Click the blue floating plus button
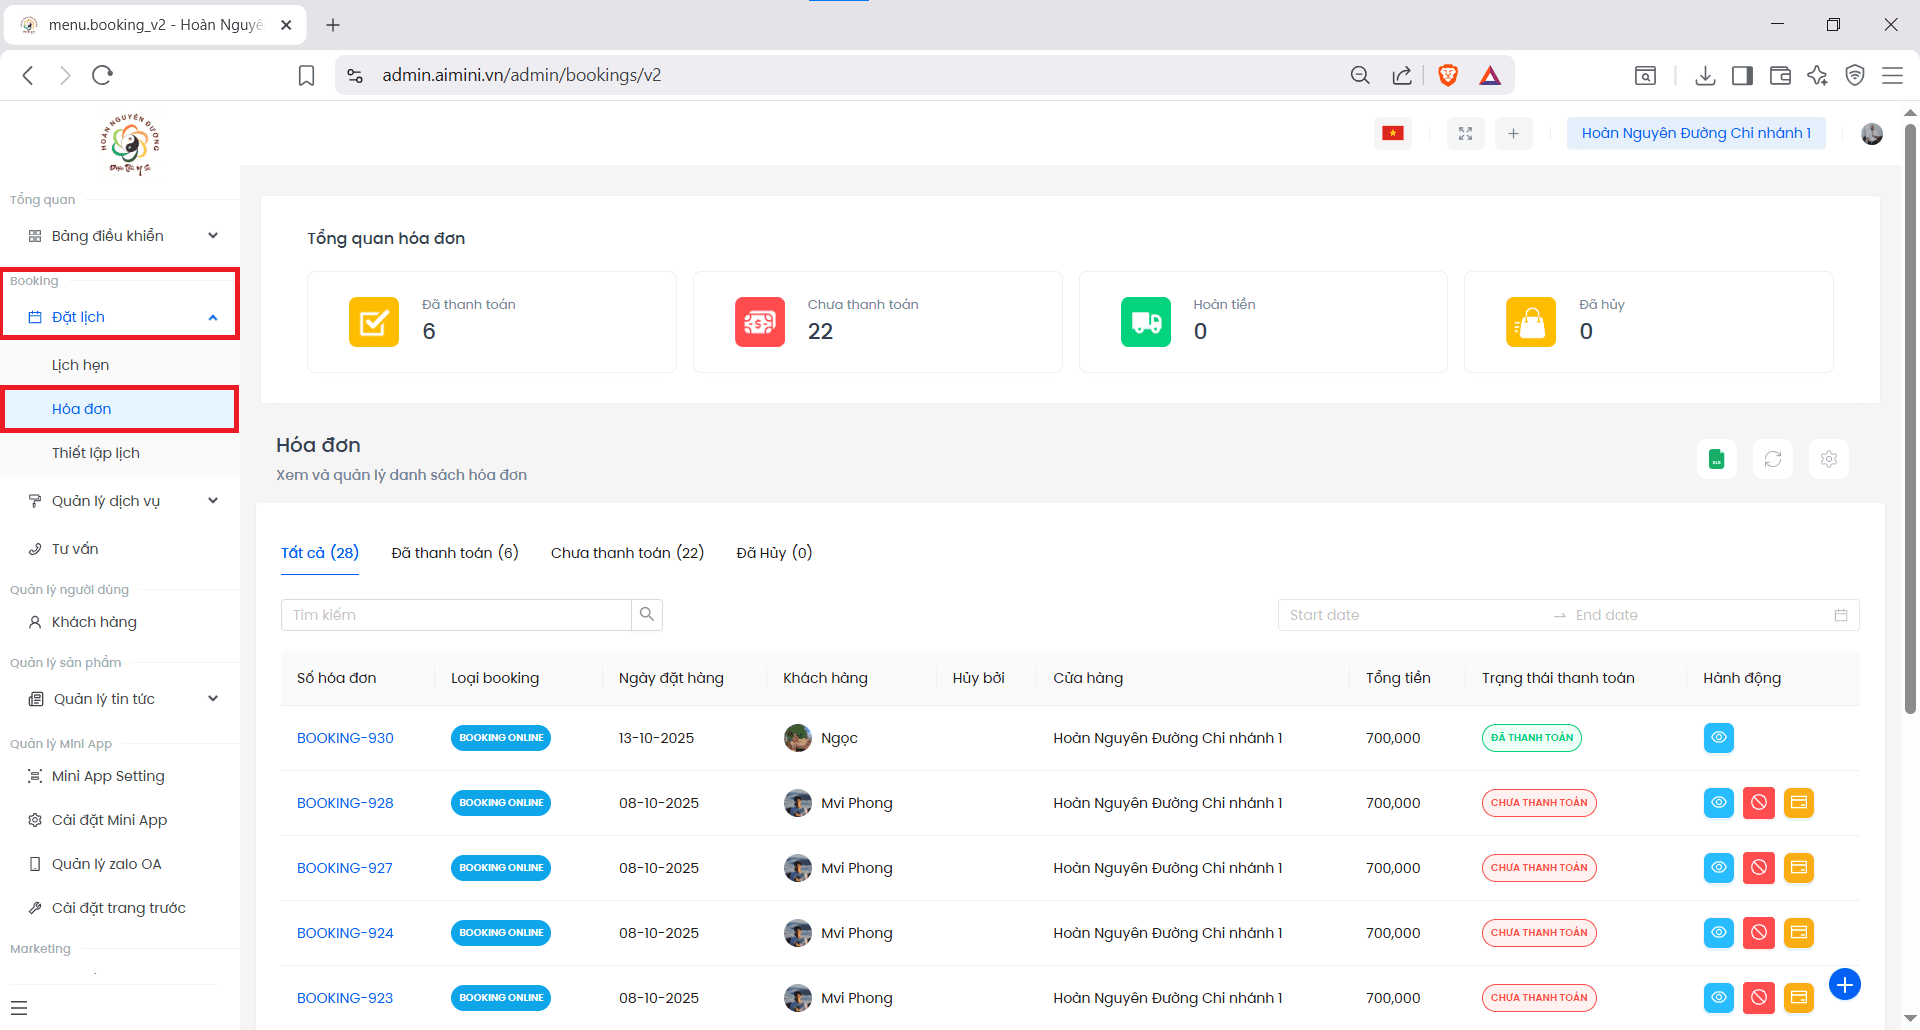The width and height of the screenshot is (1920, 1030). click(1844, 984)
